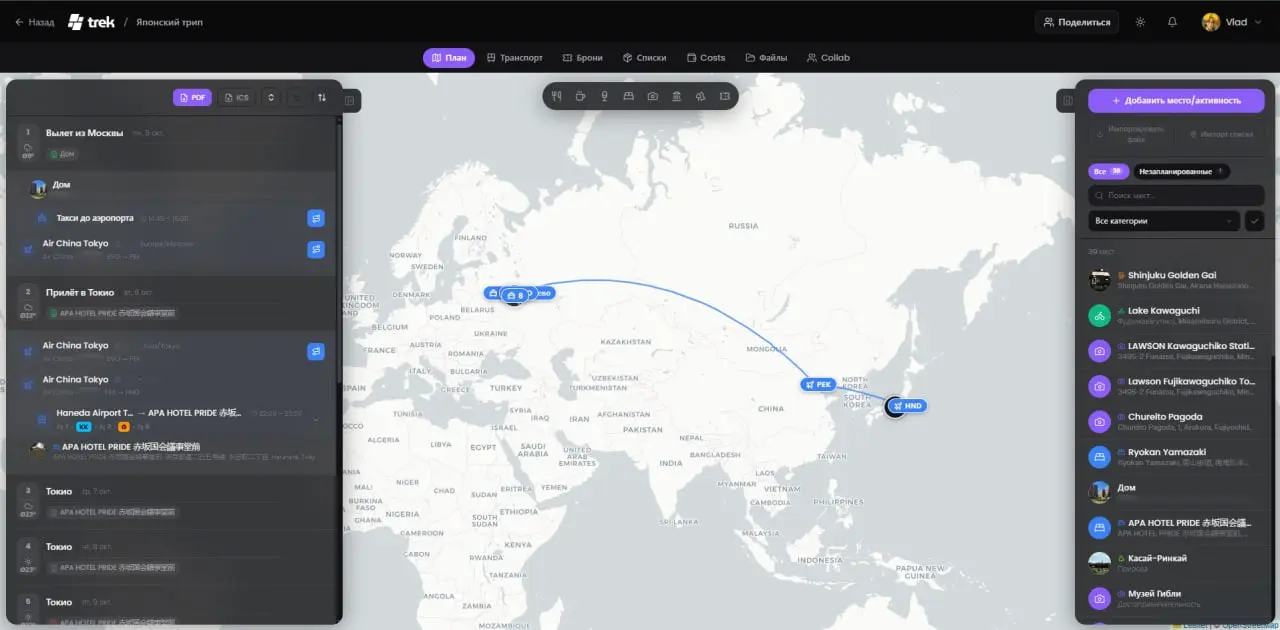Click the dimmed icon button next to ICS
The image size is (1280, 630).
[x=296, y=97]
